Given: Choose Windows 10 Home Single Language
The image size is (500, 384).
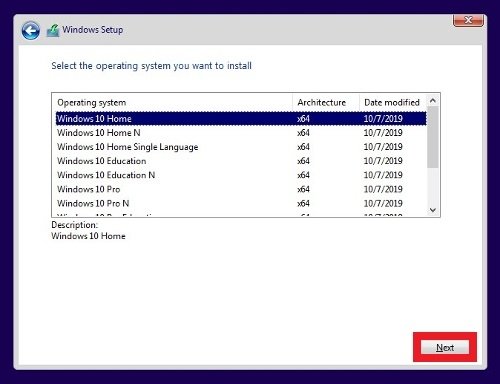Looking at the screenshot, I should [x=241, y=147].
